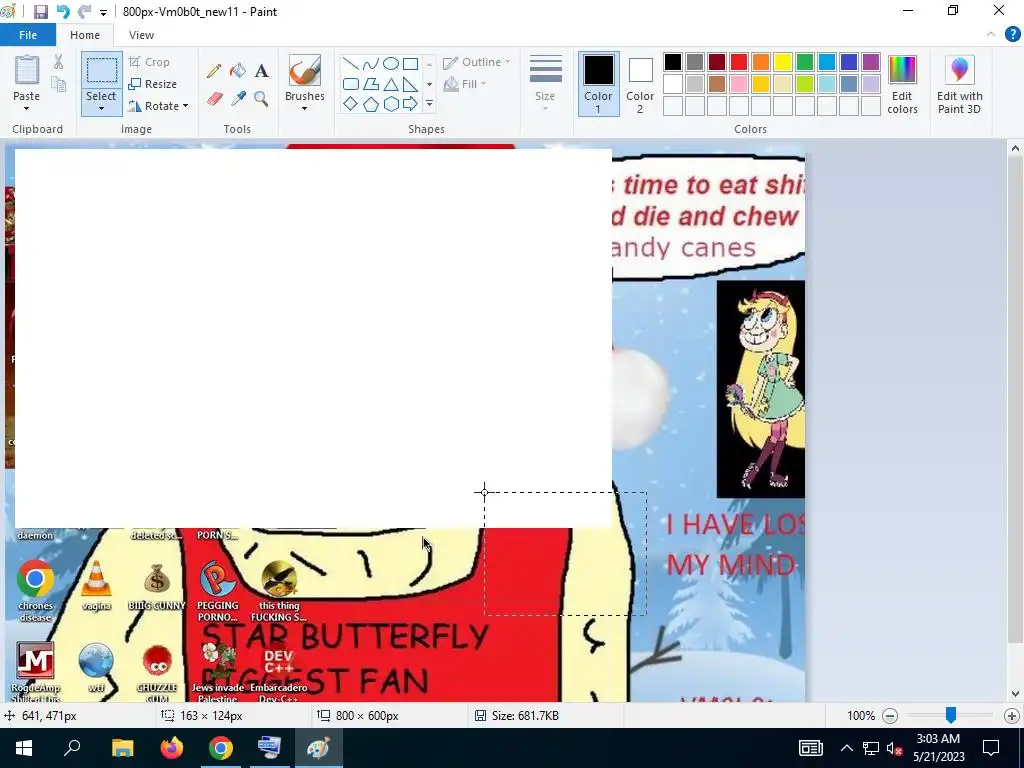Select the Magnifier tool
1024x768 pixels.
click(x=261, y=99)
